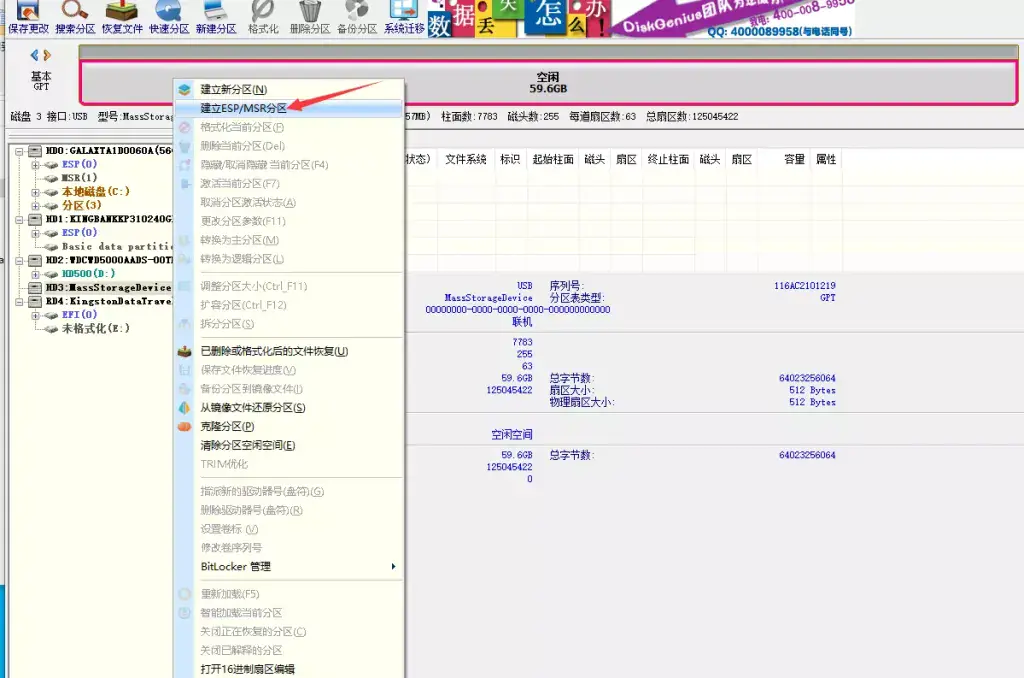This screenshot has height=678, width=1024.
Task: Expand ESP(0) under HD1 in the tree
Action: tap(35, 233)
